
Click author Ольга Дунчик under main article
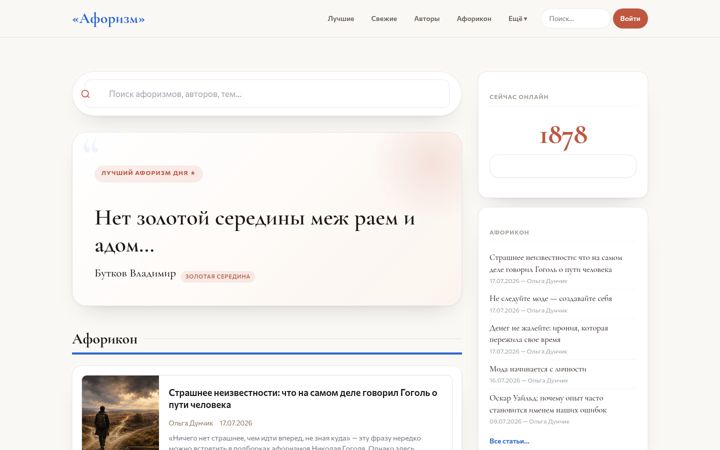[191, 423]
